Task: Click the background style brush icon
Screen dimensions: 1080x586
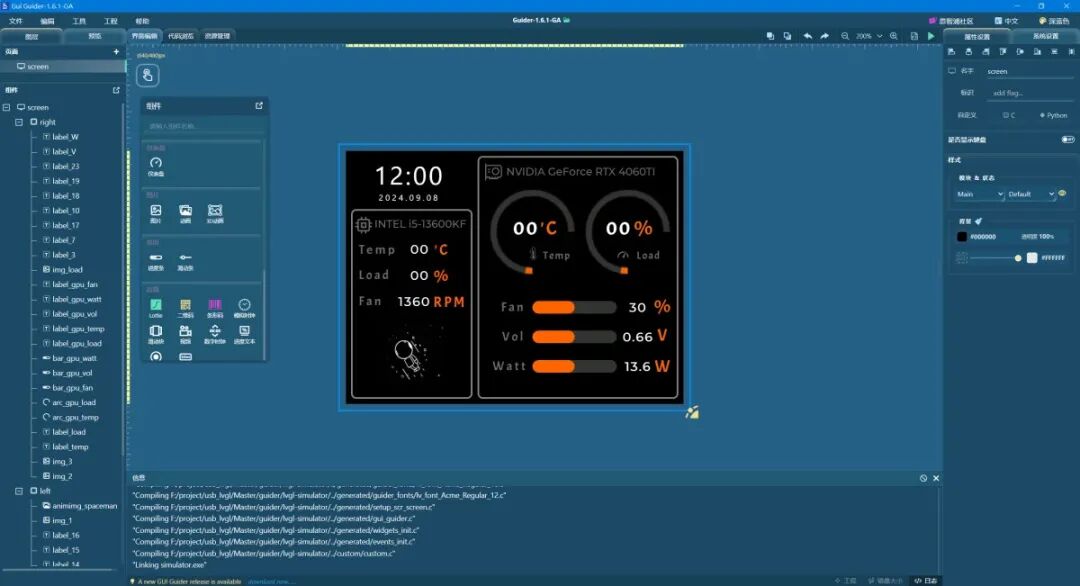Action: coord(979,221)
